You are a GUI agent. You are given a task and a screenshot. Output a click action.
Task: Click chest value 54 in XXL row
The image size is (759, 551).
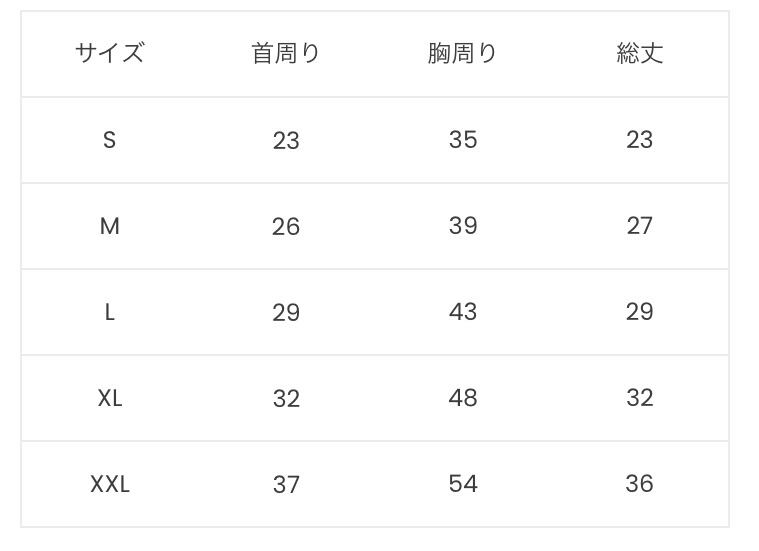462,484
